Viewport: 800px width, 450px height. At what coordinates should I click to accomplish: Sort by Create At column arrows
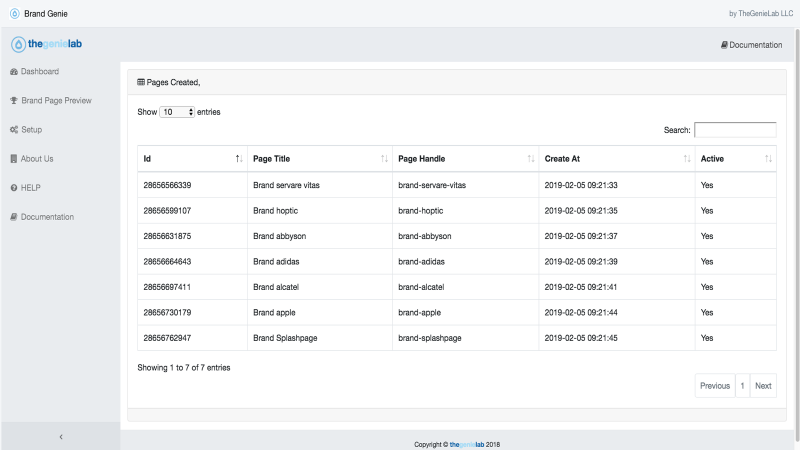687,159
